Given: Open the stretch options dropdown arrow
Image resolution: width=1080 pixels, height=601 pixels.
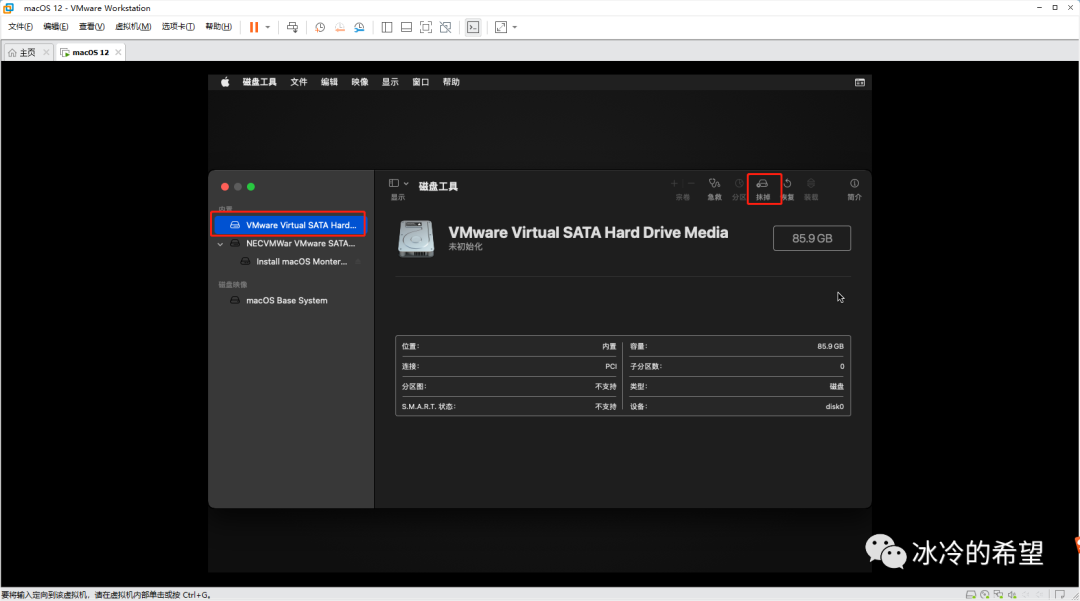Looking at the screenshot, I should point(515,28).
